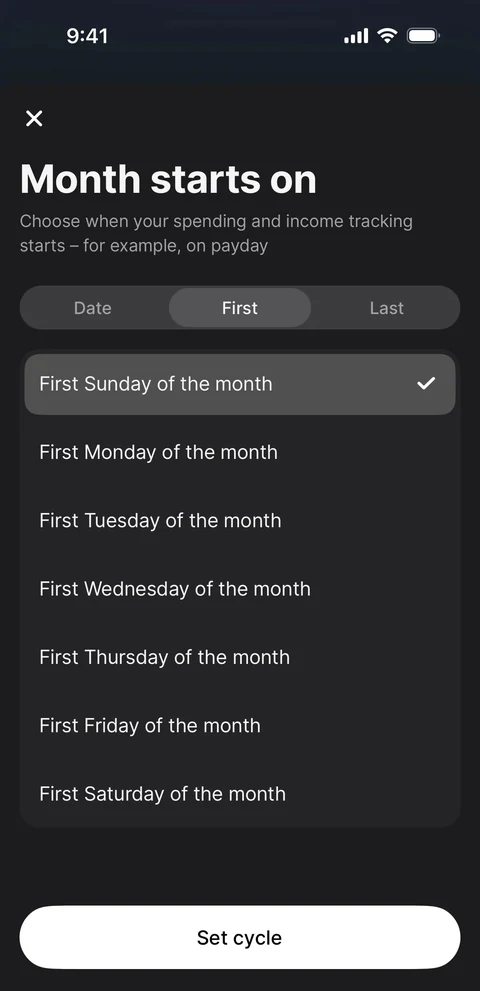Pick First Wednesday of the month
480x991 pixels.
(x=240, y=589)
